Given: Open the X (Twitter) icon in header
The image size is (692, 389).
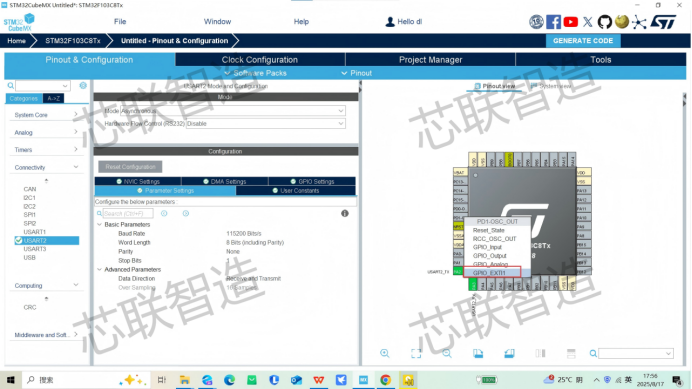Looking at the screenshot, I should point(587,22).
